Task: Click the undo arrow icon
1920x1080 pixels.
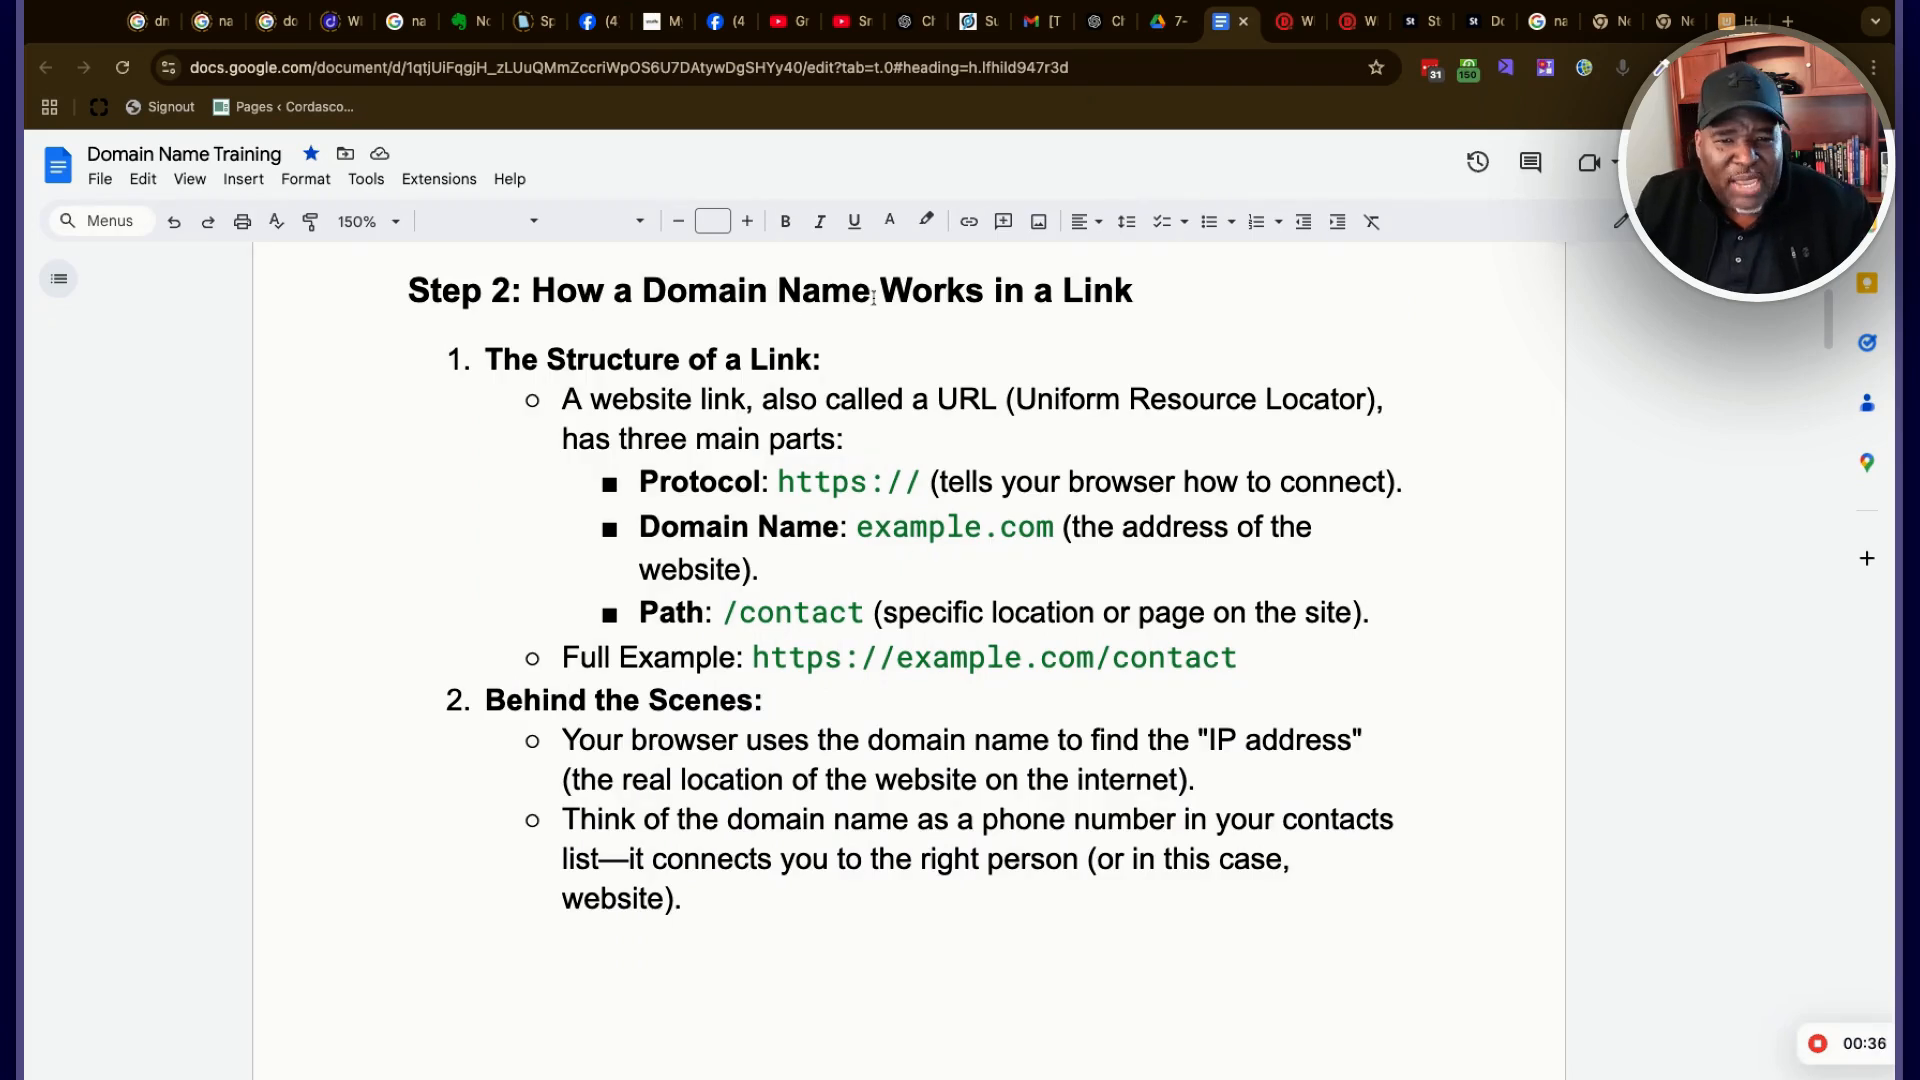Action: [174, 222]
